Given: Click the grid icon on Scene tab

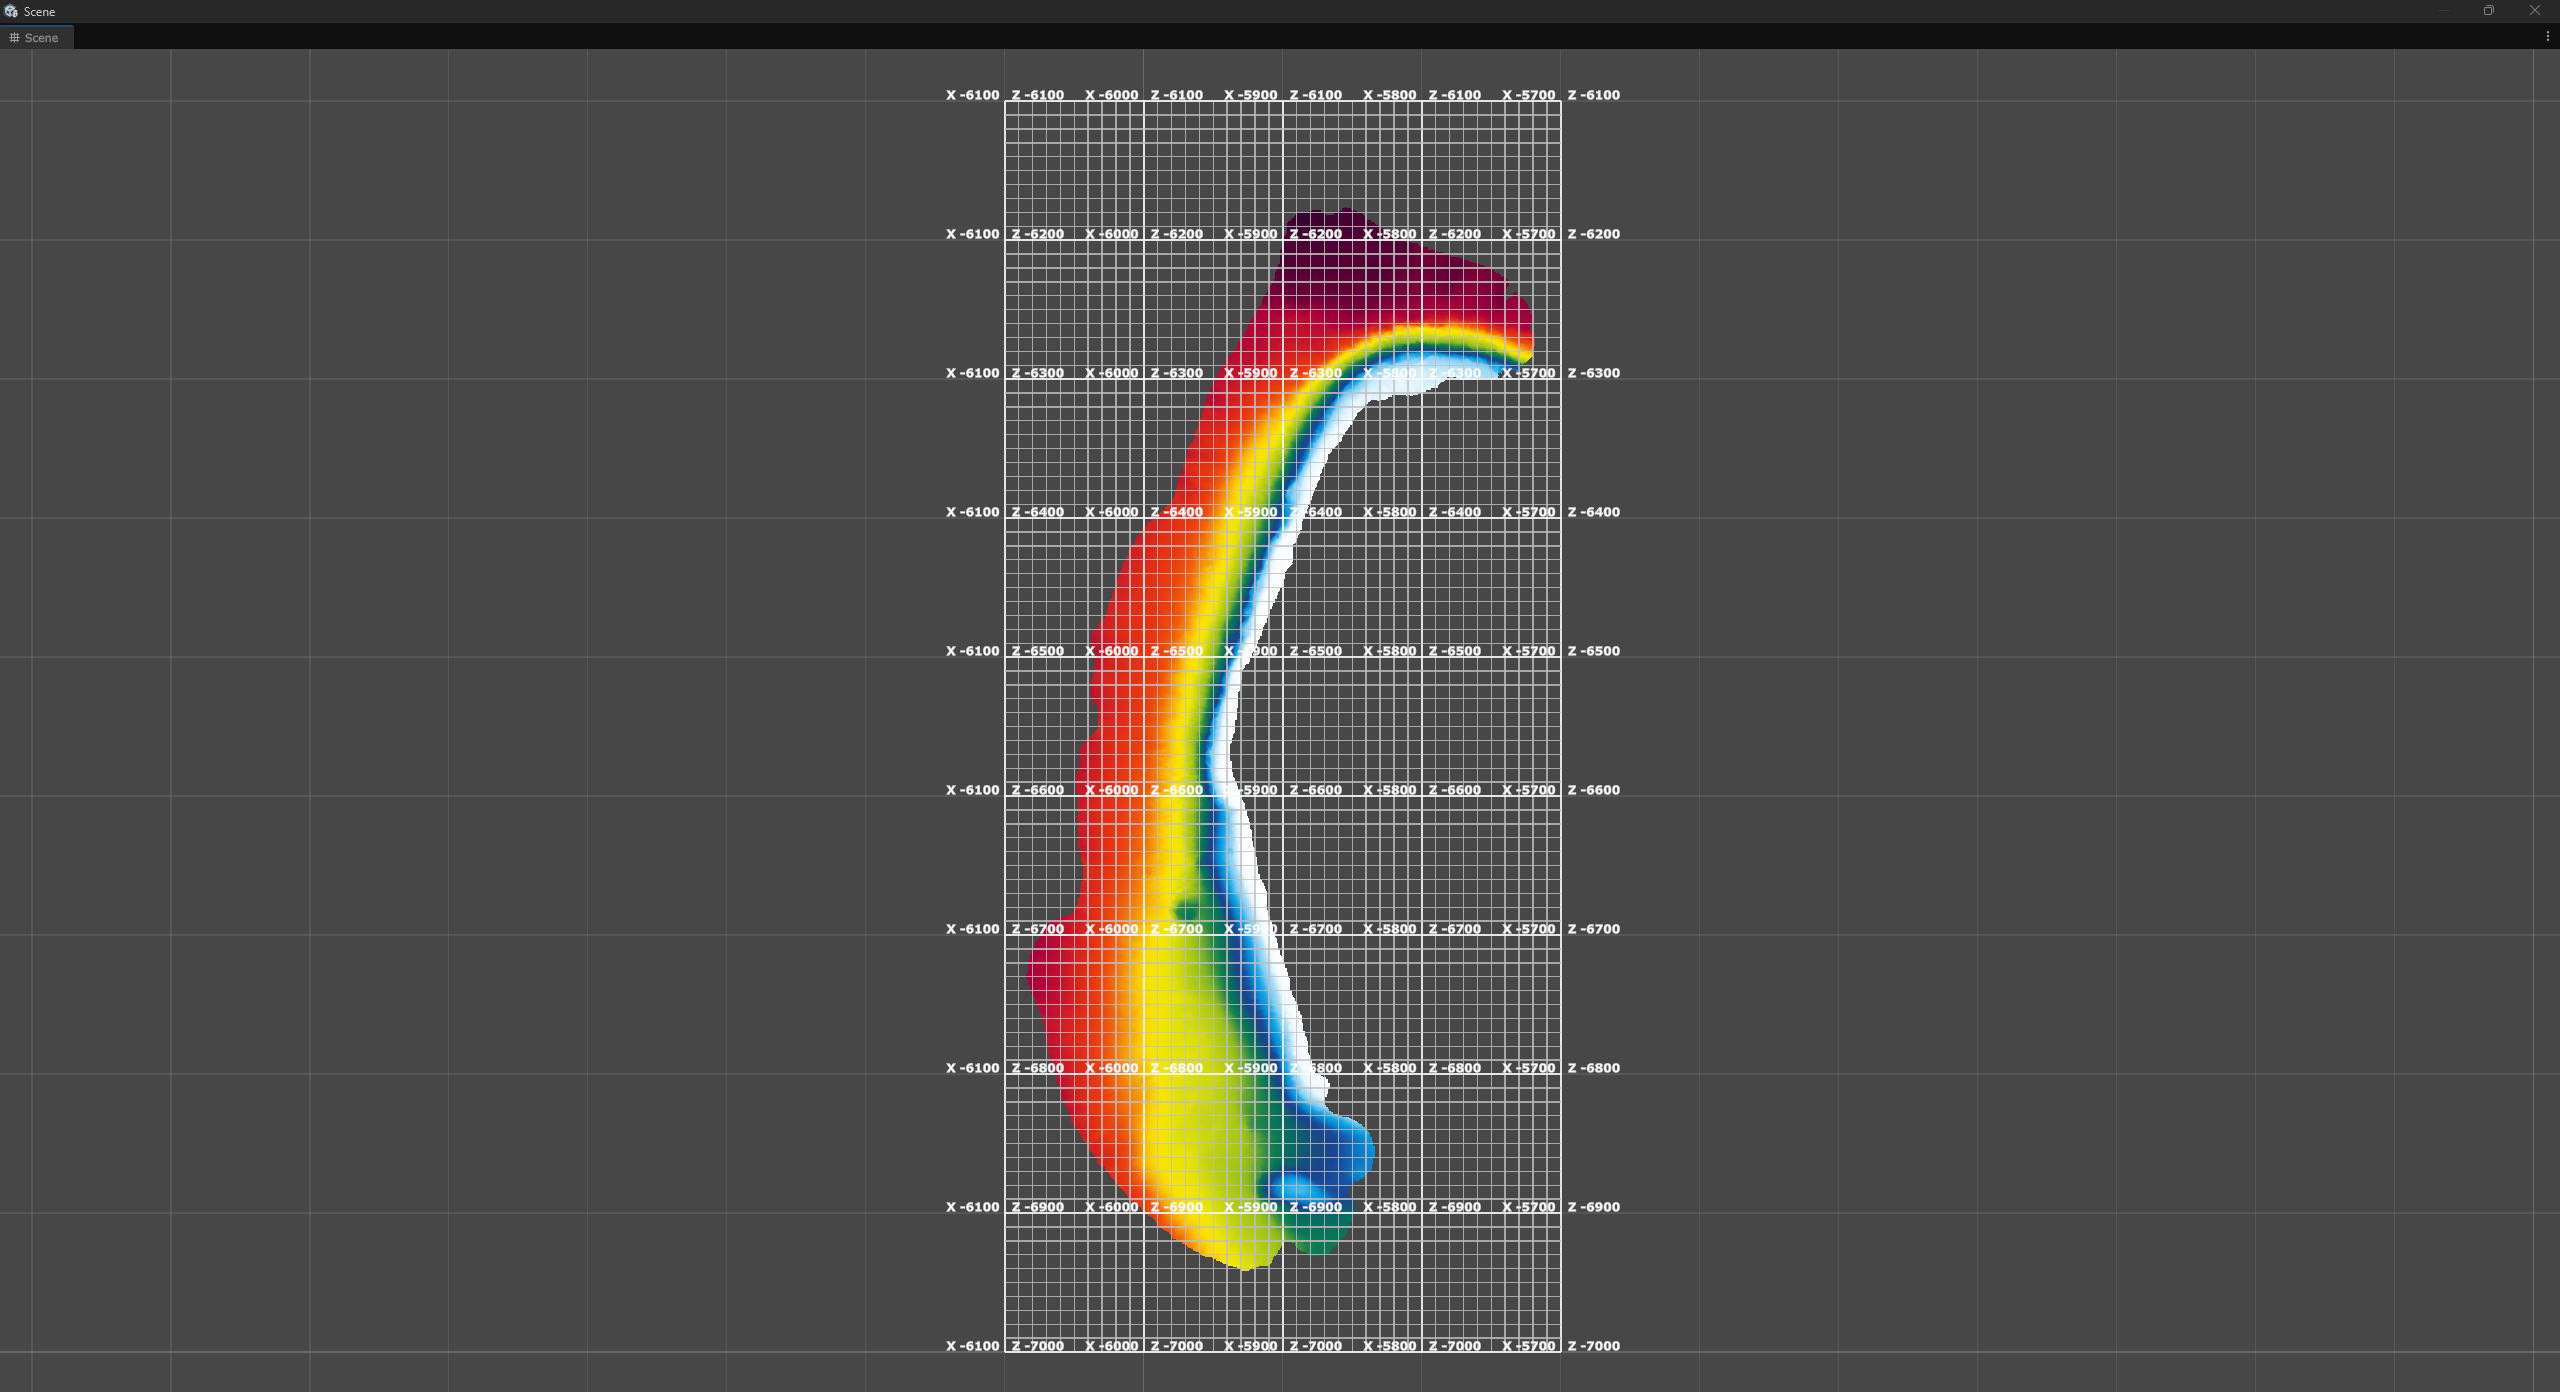Looking at the screenshot, I should 14,38.
